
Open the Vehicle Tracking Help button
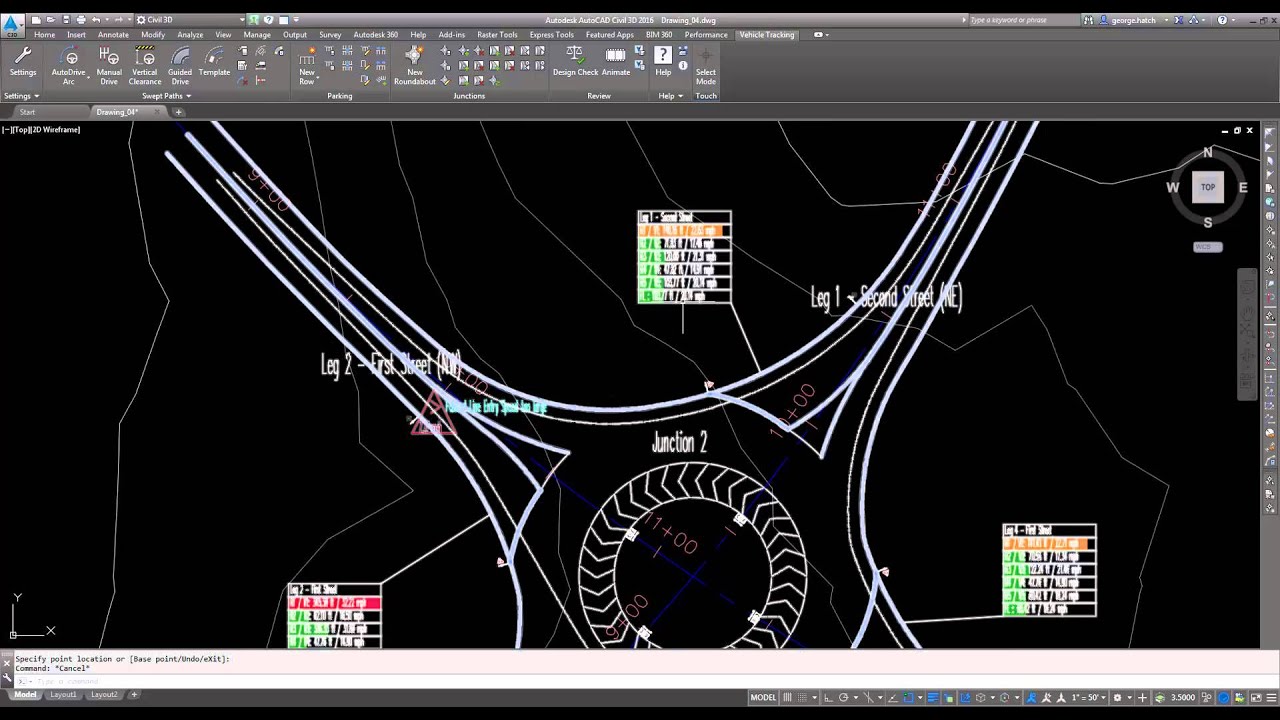[663, 60]
